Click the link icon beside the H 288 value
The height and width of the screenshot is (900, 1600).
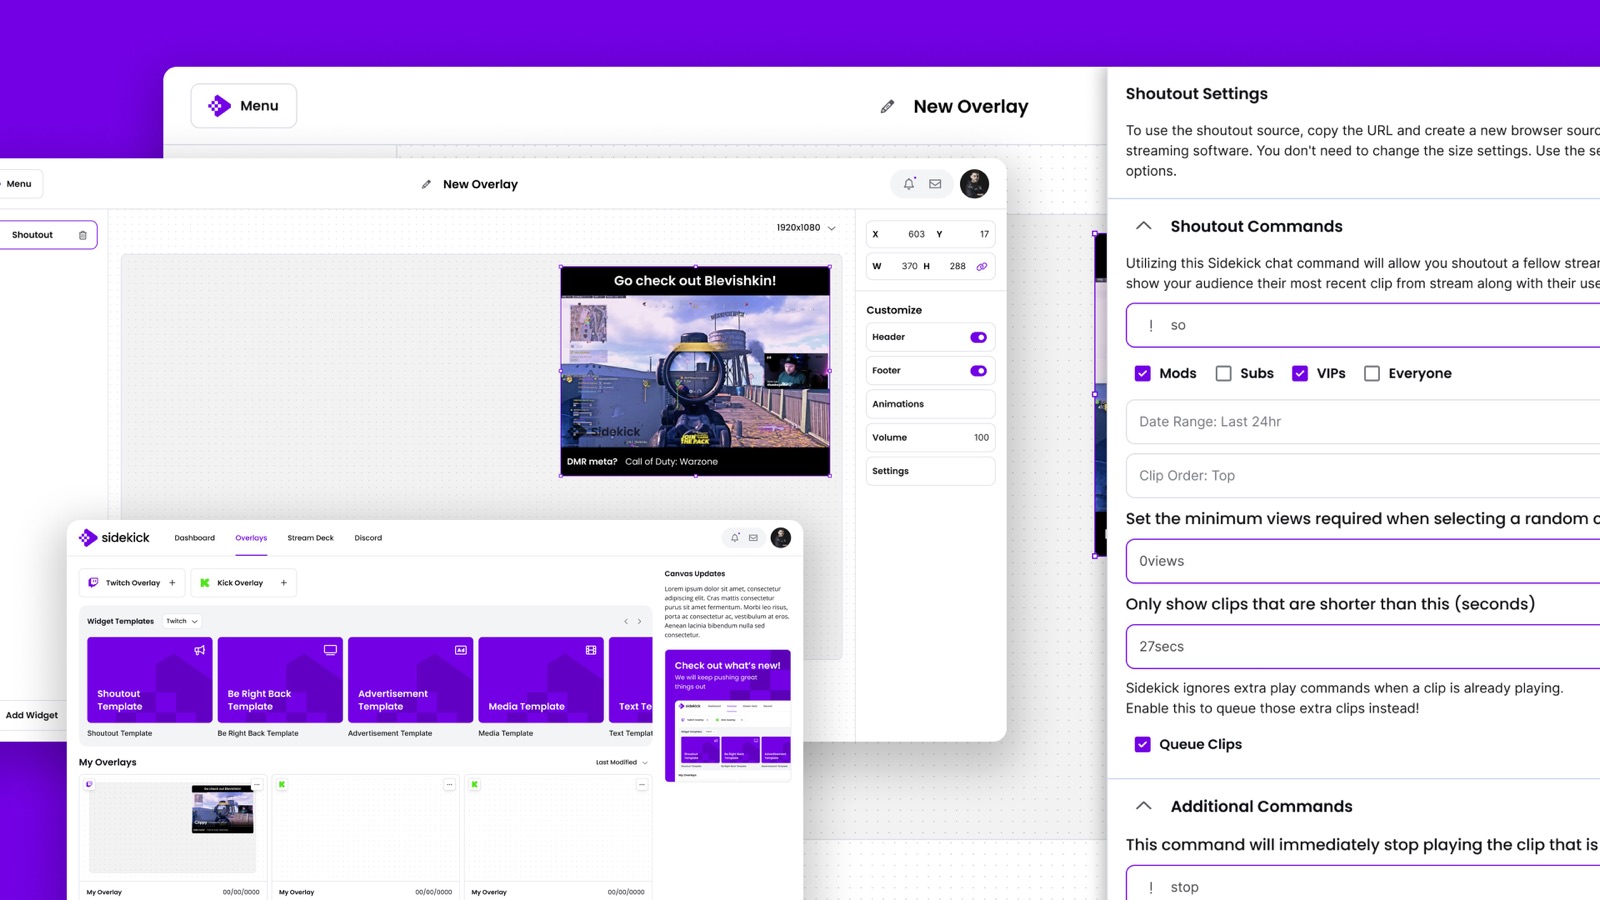(982, 266)
